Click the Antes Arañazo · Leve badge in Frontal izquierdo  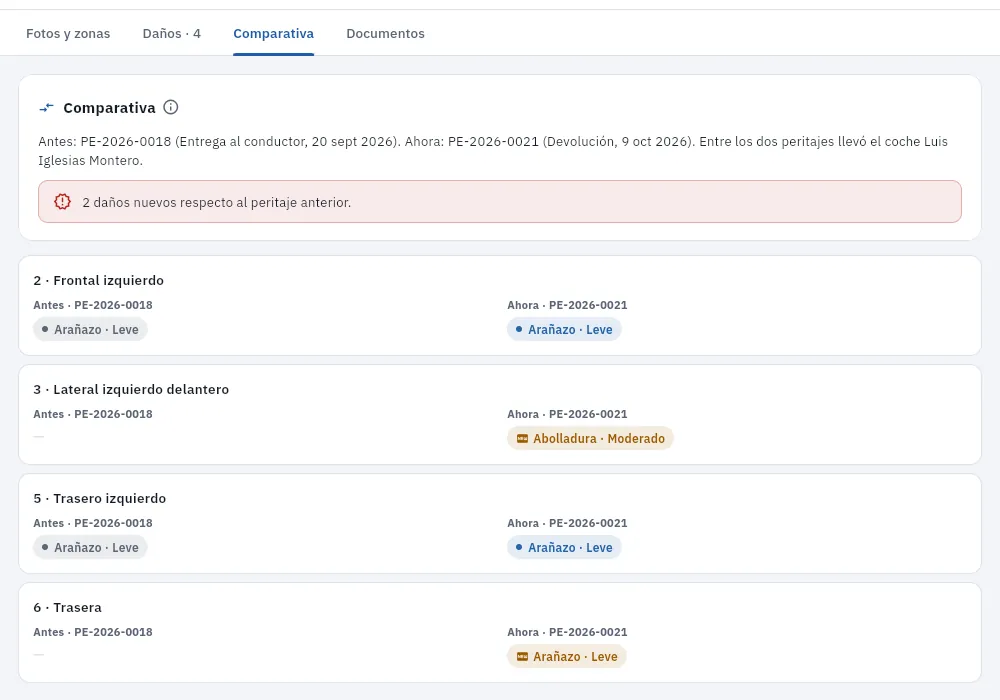pyautogui.click(x=91, y=330)
